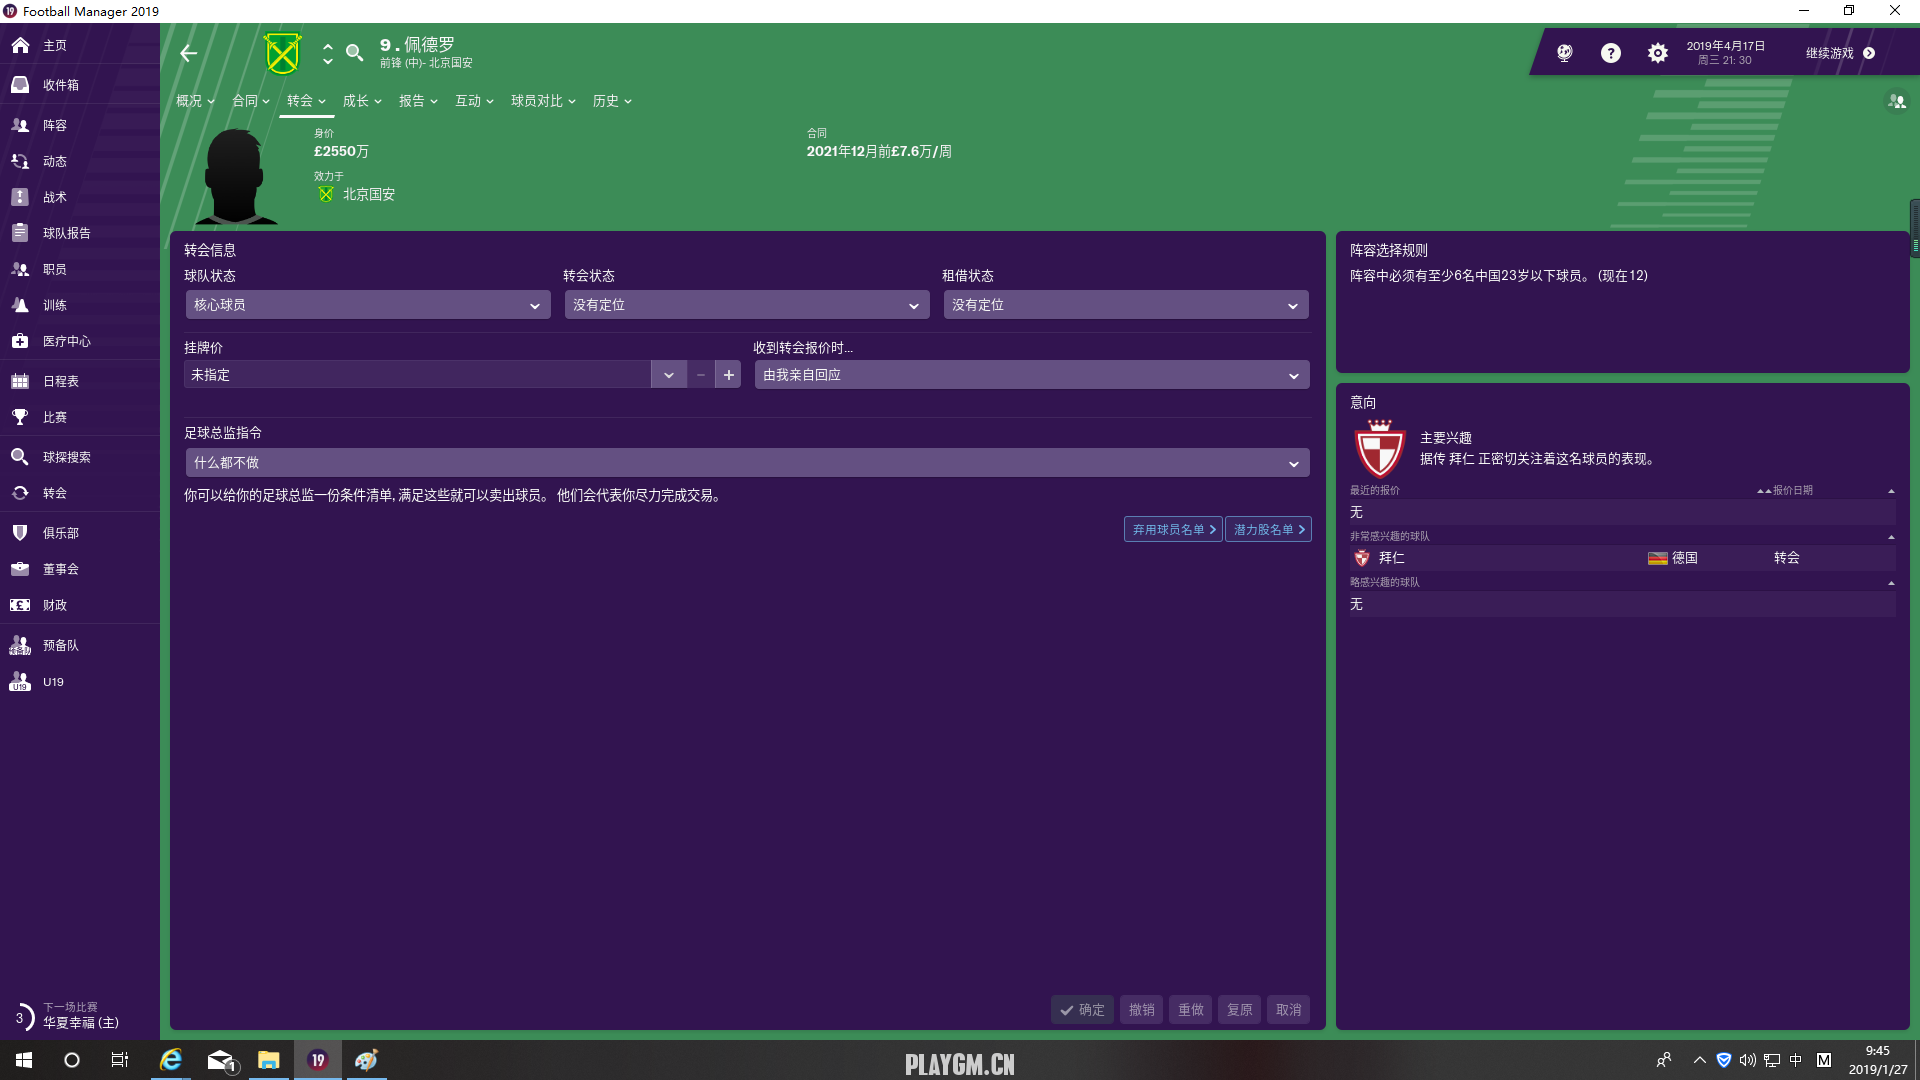The height and width of the screenshot is (1080, 1920).
Task: Open 转会 transfers icon in sidebar
Action: coord(20,493)
